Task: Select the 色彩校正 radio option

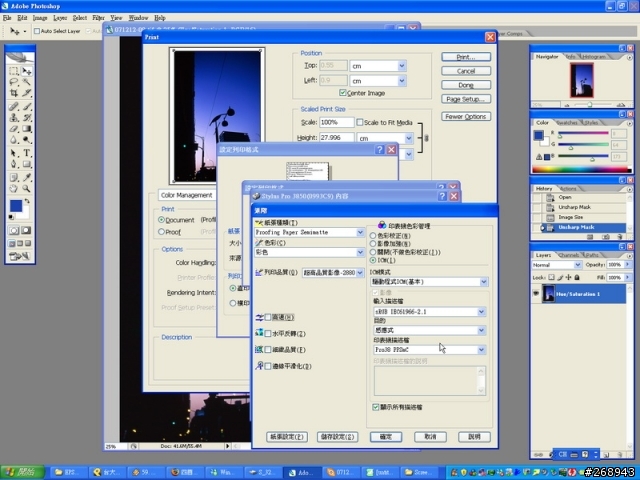Action: [373, 236]
